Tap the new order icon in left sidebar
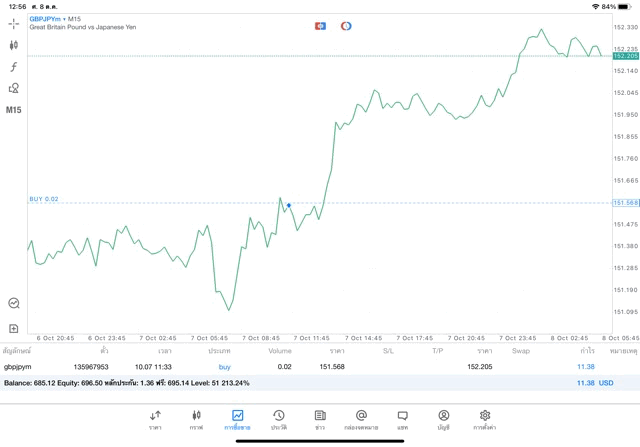This screenshot has height=447, width=640. (14, 328)
